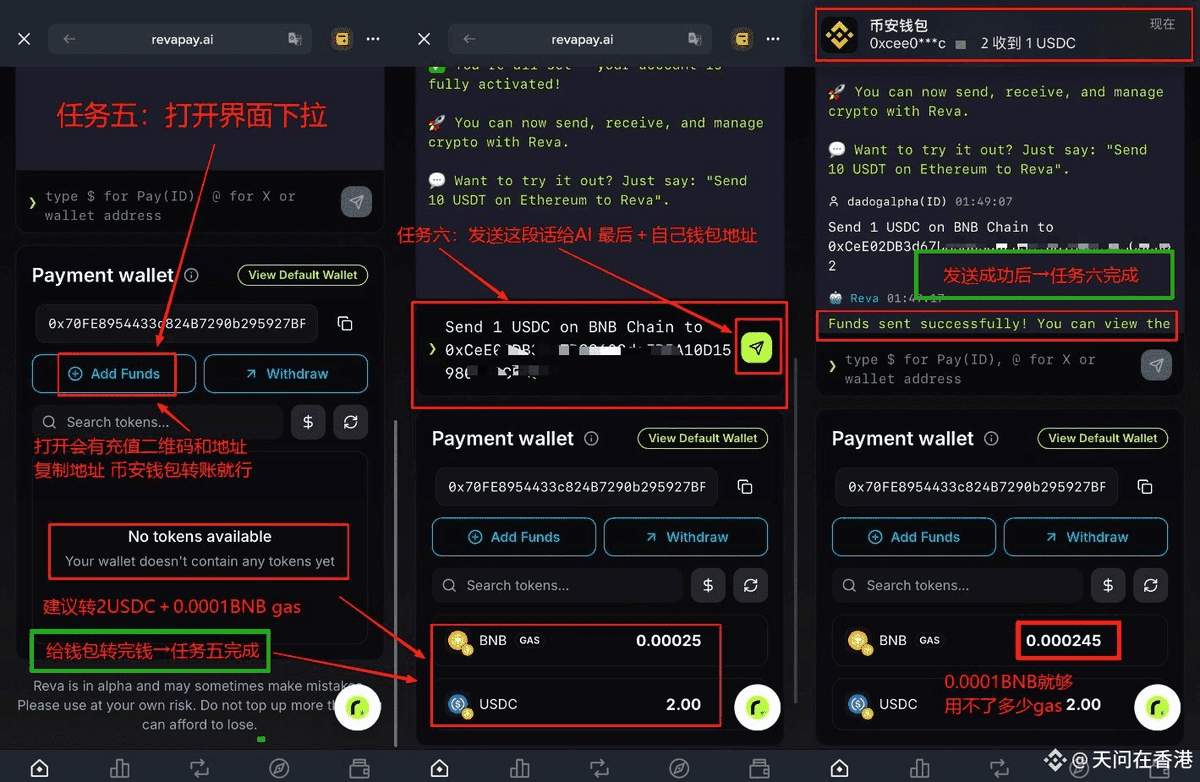This screenshot has width=1200, height=782.
Task: Tap Add Funds in the middle screenshot
Action: pos(514,537)
